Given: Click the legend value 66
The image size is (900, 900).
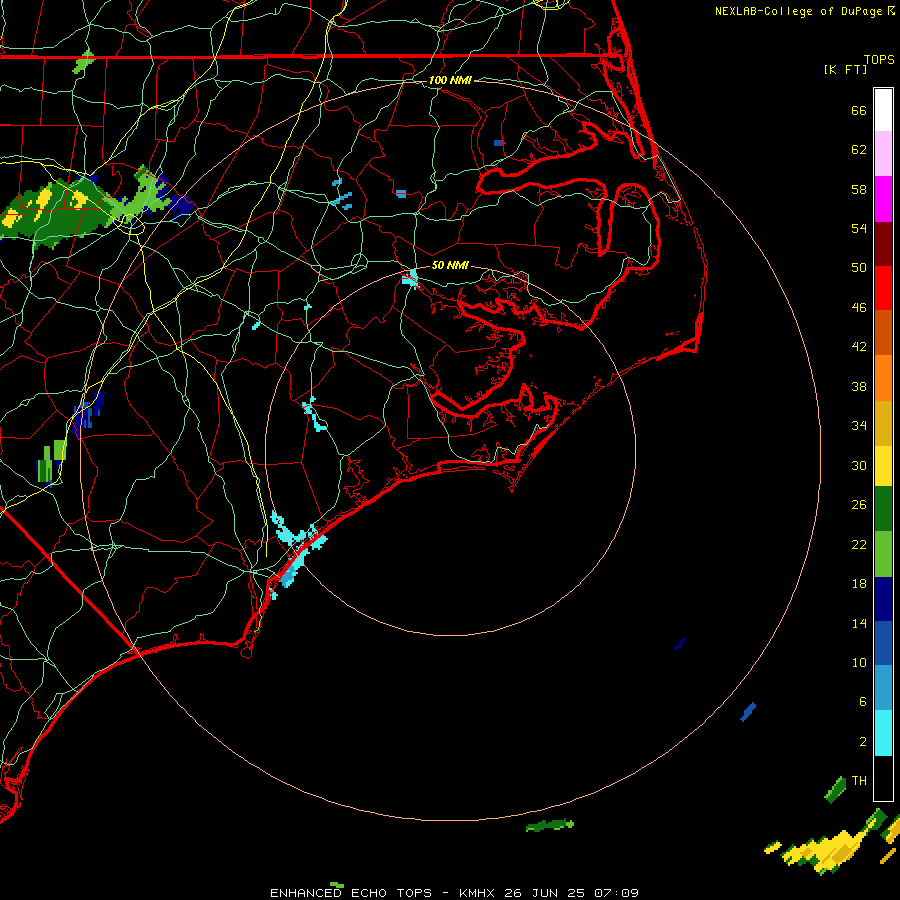Looking at the screenshot, I should click(859, 110).
